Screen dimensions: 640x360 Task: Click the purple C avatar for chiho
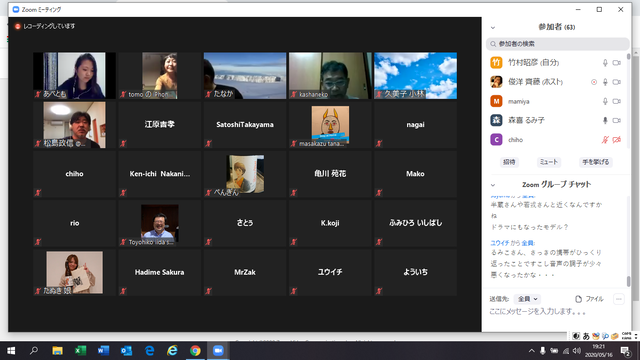pyautogui.click(x=496, y=140)
